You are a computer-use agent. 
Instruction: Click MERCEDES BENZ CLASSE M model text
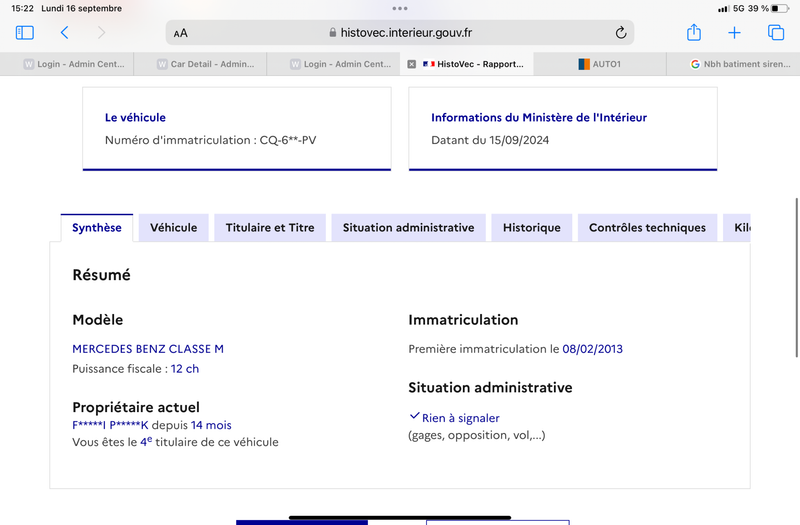[x=148, y=349]
